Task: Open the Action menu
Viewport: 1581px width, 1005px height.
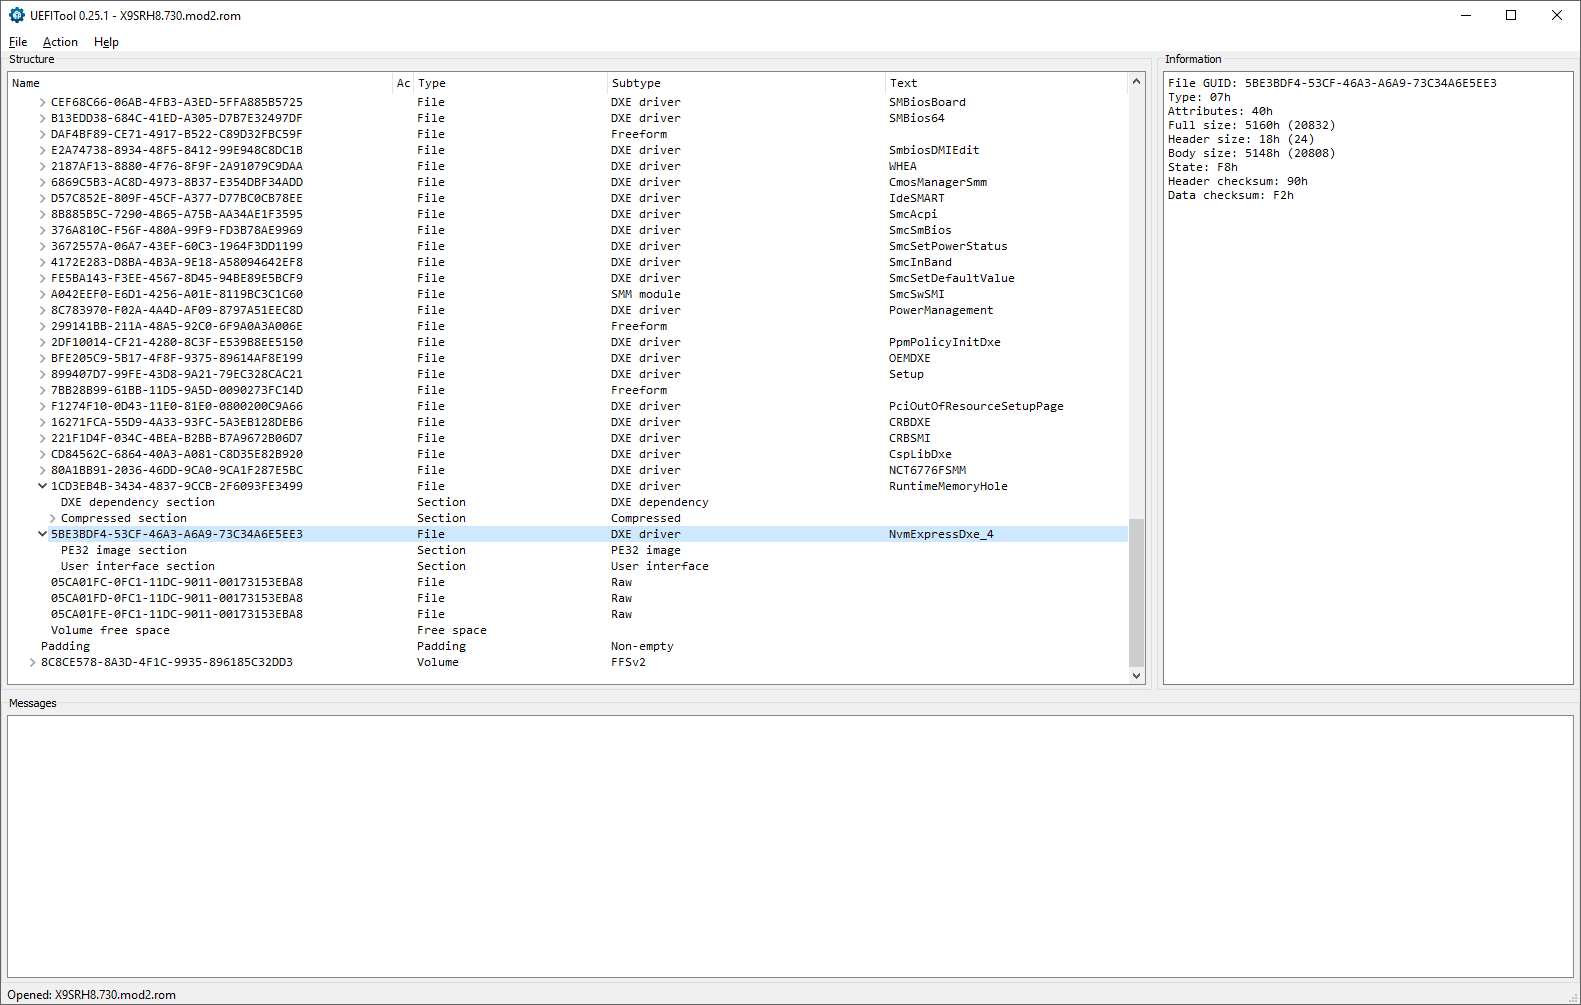Action: click(60, 42)
